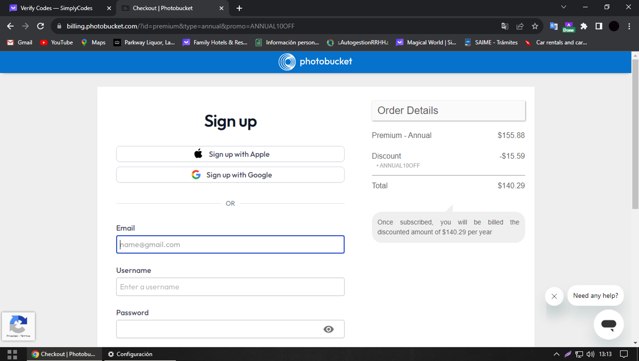The height and width of the screenshot is (361, 639).
Task: Click share page icon in address bar
Action: (520, 26)
